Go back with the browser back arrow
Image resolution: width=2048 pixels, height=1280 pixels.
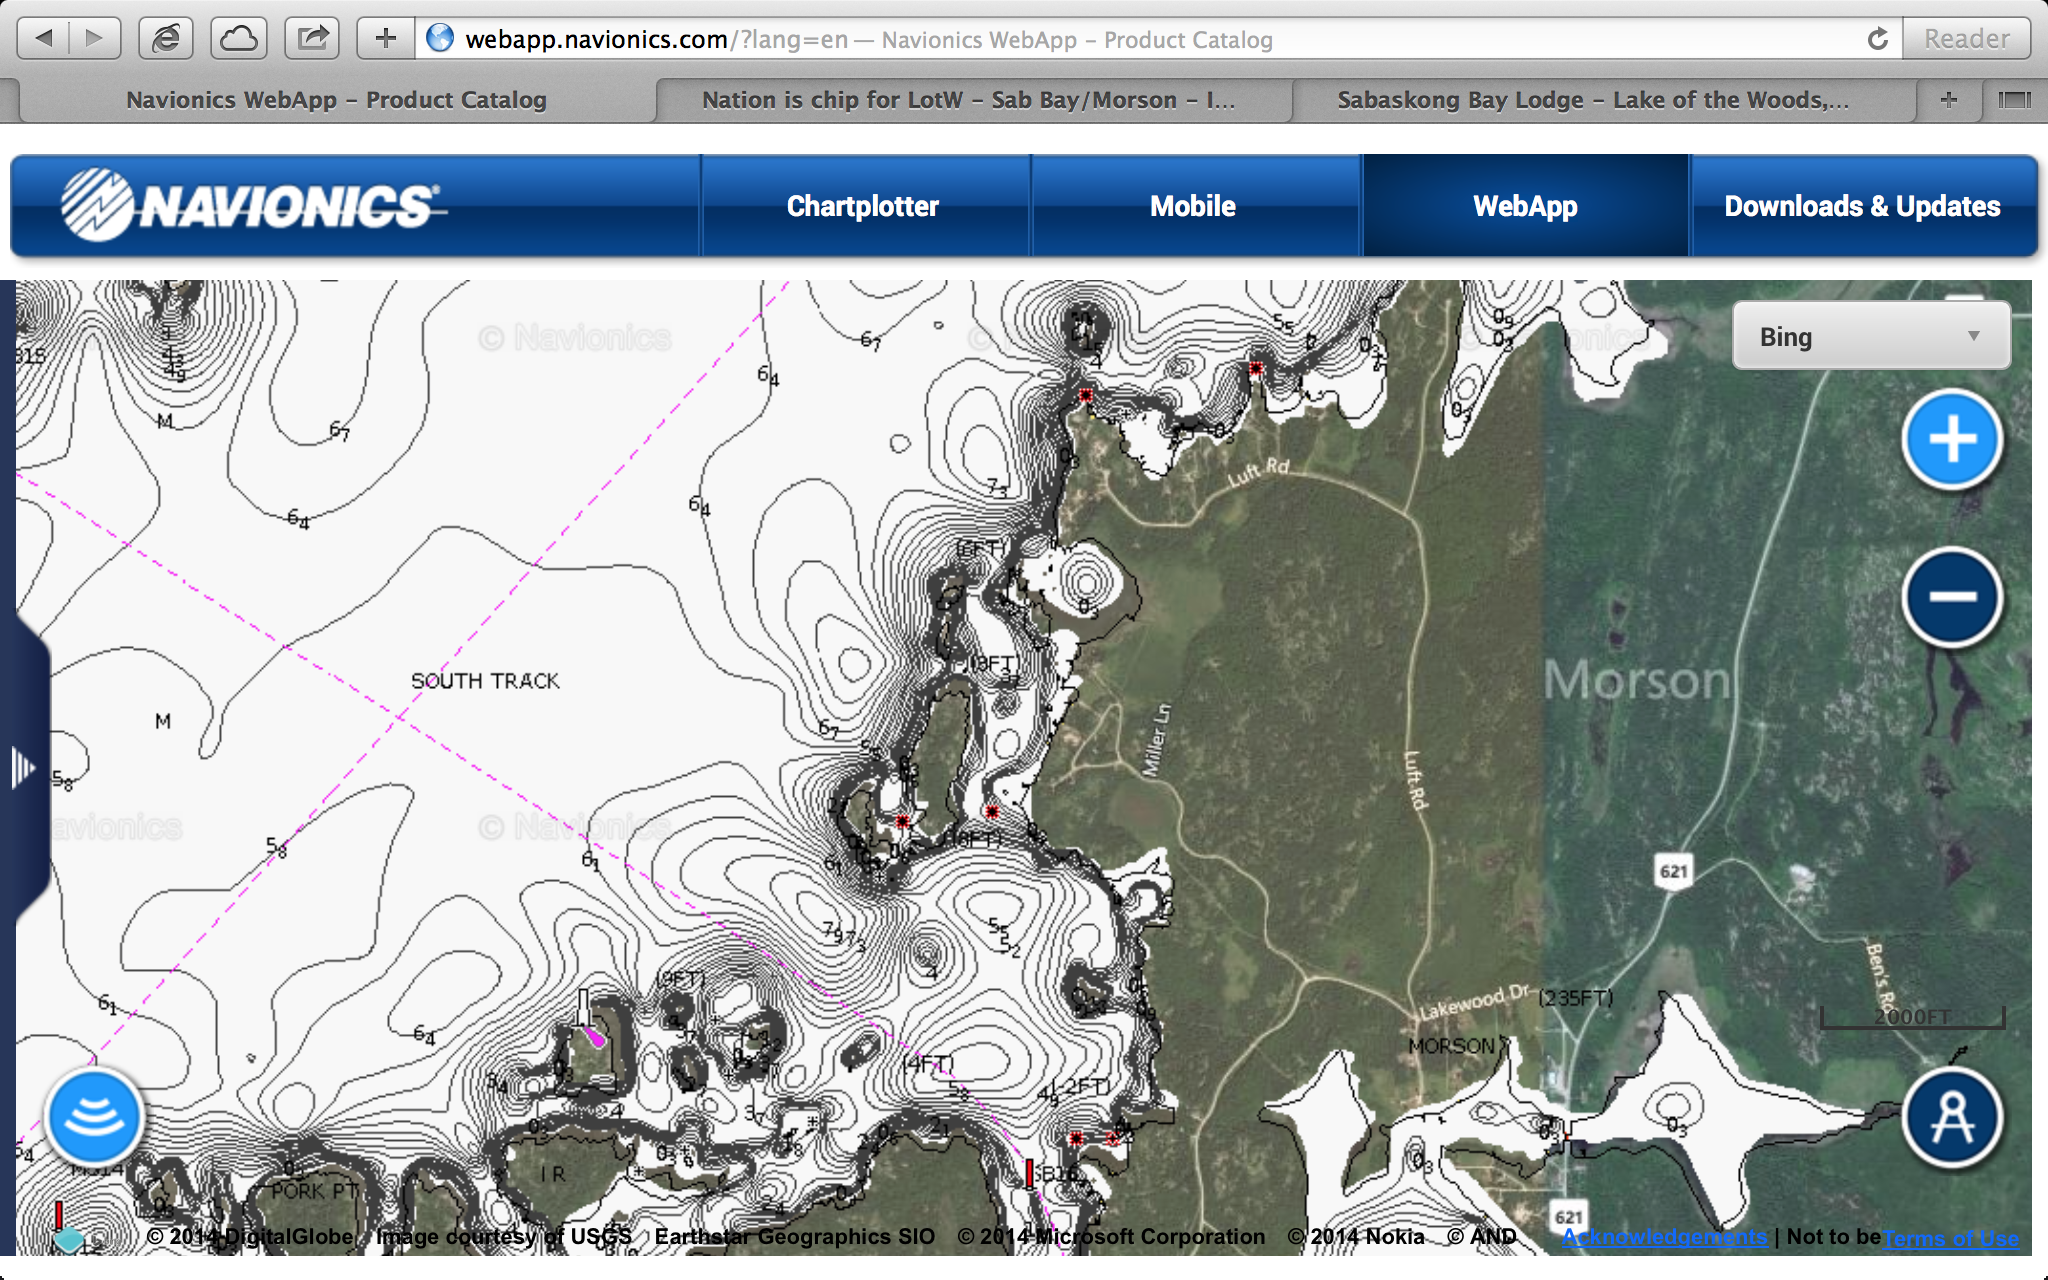click(x=43, y=39)
